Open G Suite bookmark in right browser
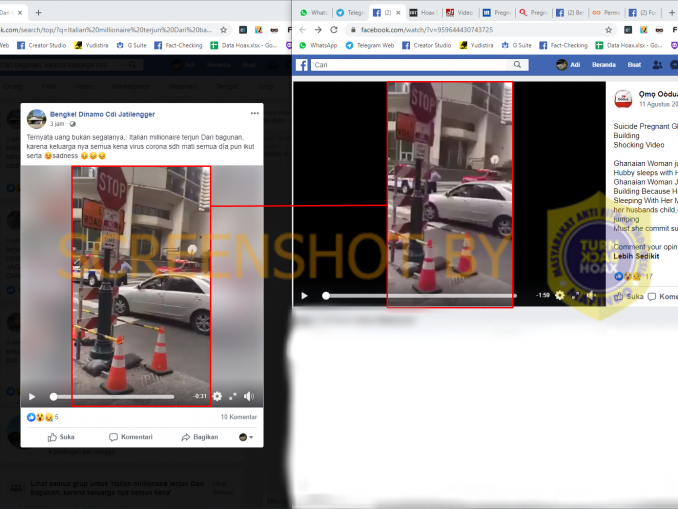 (517, 45)
